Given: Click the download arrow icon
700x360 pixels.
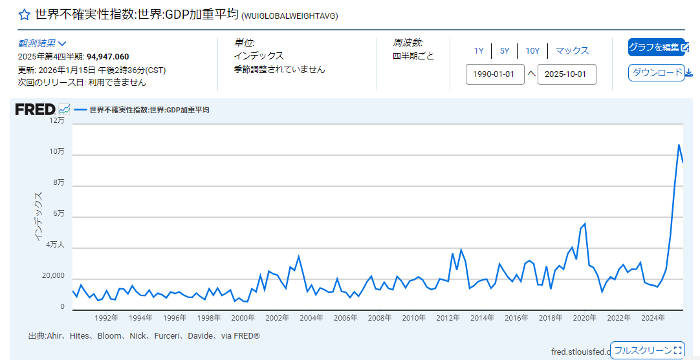Looking at the screenshot, I should [689, 73].
